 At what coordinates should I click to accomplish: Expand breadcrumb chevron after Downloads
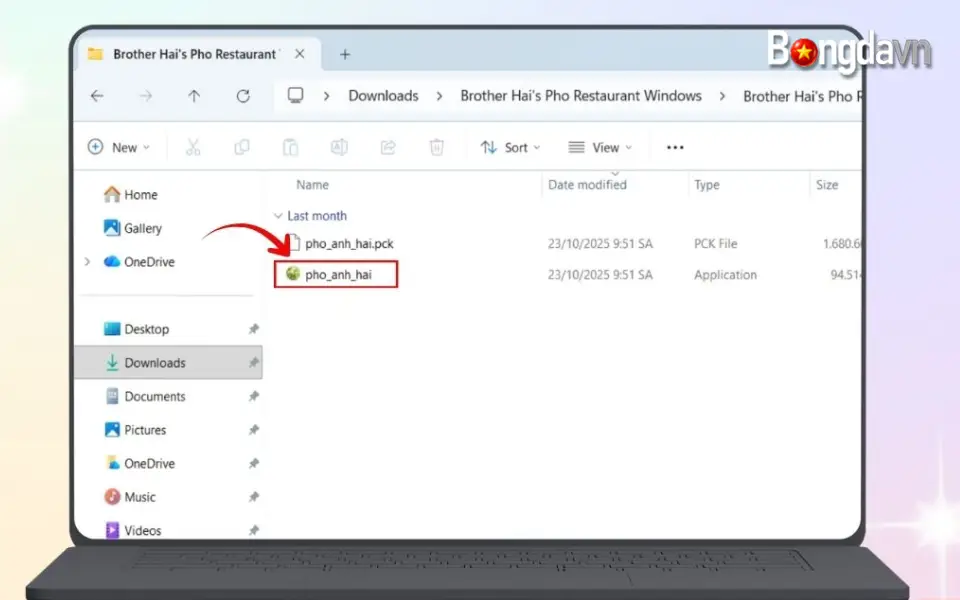439,96
